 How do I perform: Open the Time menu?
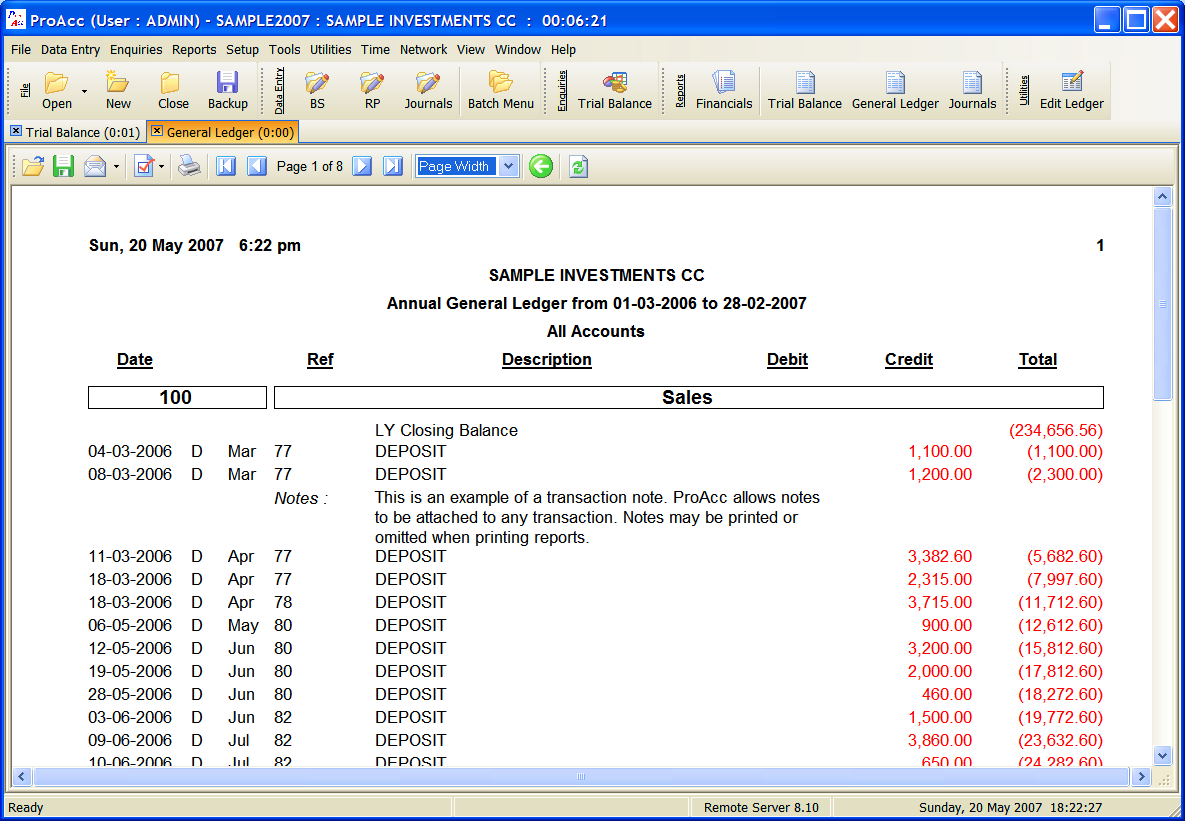pos(376,50)
